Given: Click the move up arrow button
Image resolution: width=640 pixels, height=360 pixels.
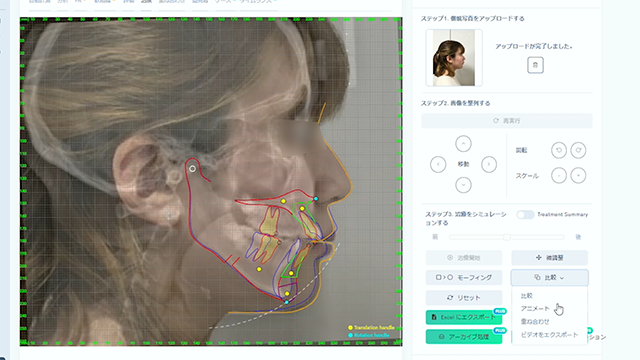Looking at the screenshot, I should tap(463, 144).
